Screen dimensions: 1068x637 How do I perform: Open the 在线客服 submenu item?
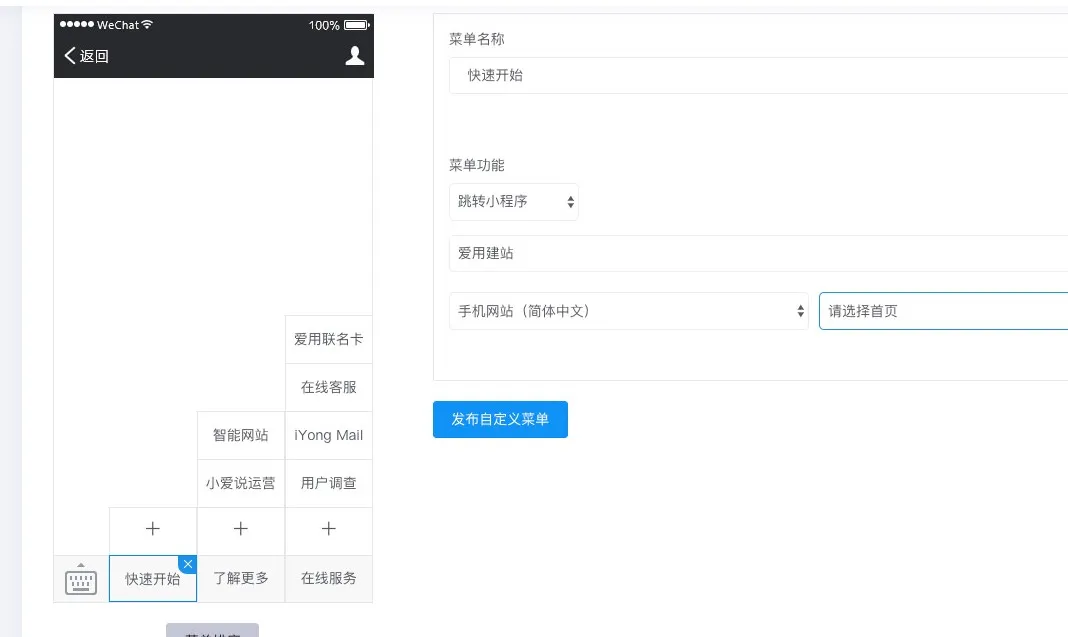(x=328, y=388)
